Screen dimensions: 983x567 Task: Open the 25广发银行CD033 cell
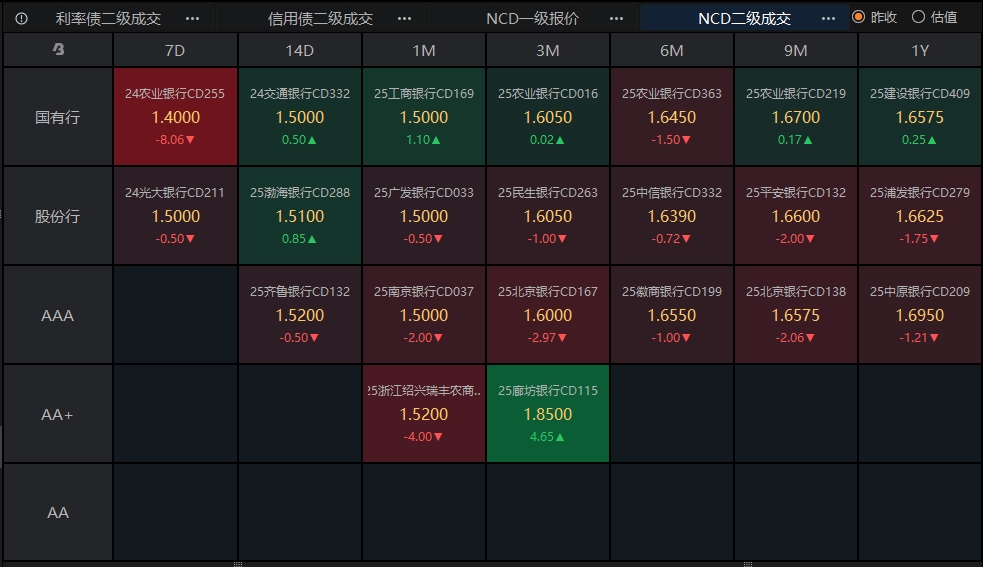pos(424,216)
